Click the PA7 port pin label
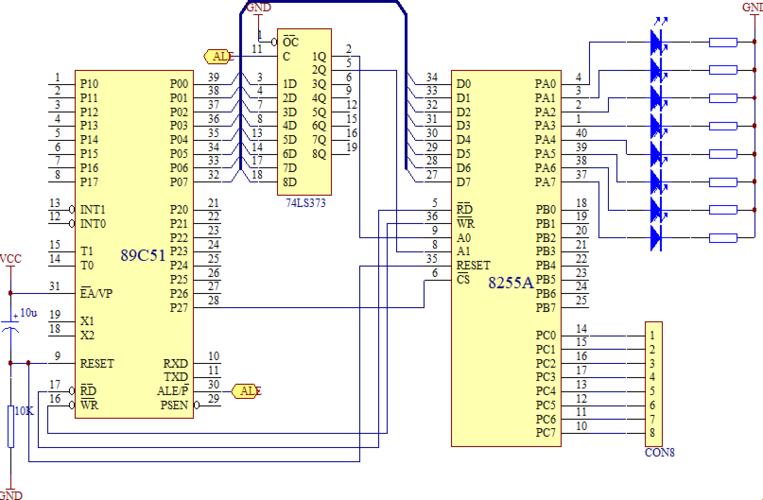 click(x=545, y=182)
